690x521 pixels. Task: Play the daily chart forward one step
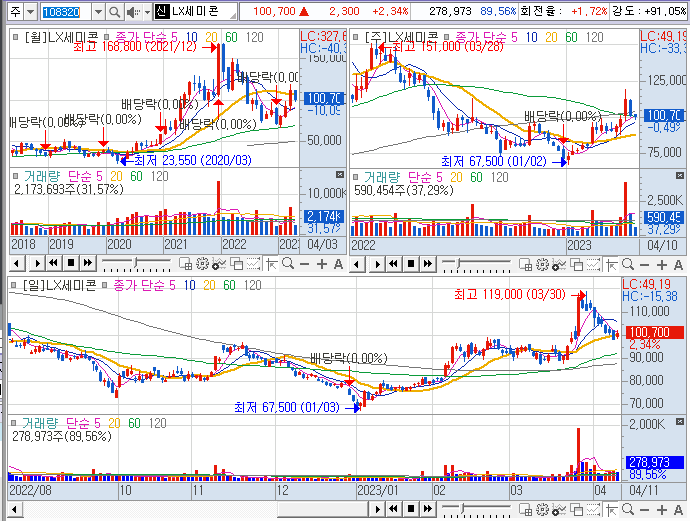click(x=377, y=509)
